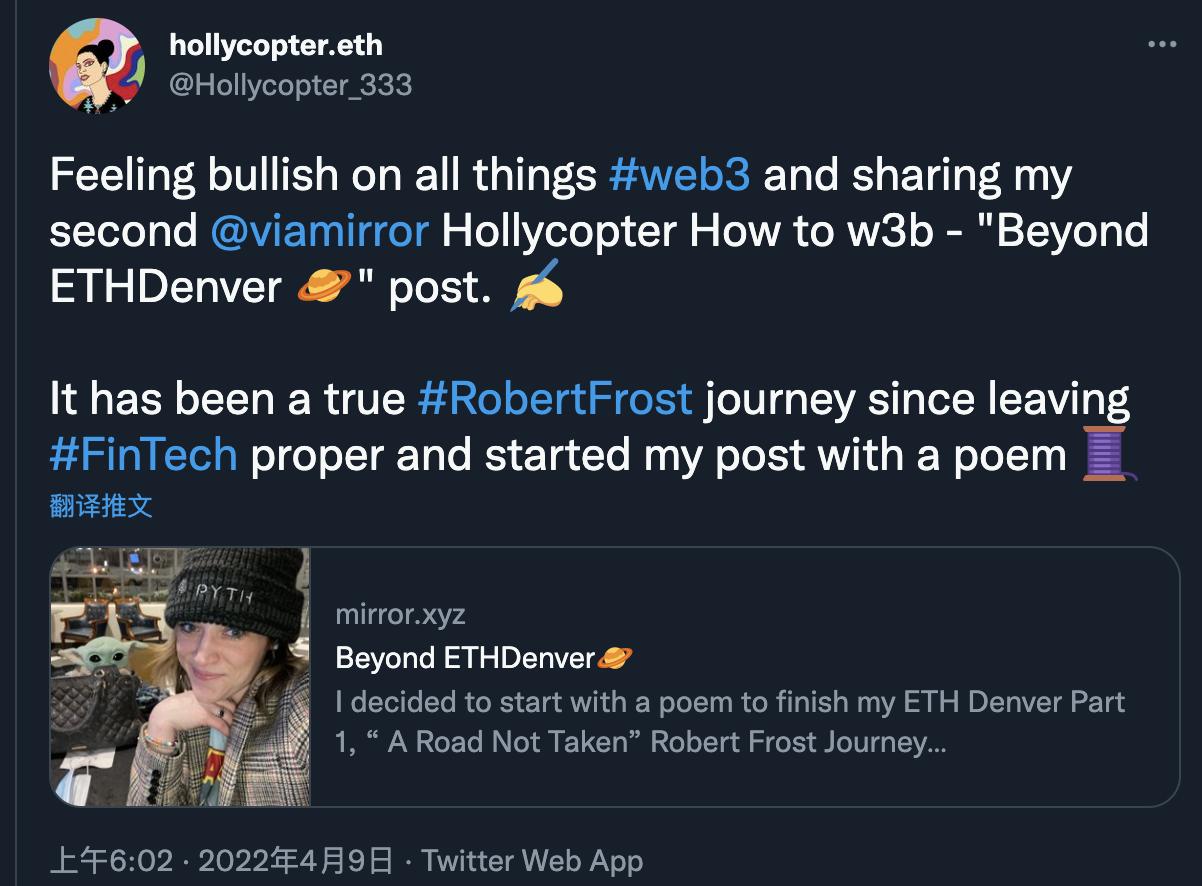
Task: Go to the @viamirror mention
Action: pyautogui.click(x=320, y=231)
